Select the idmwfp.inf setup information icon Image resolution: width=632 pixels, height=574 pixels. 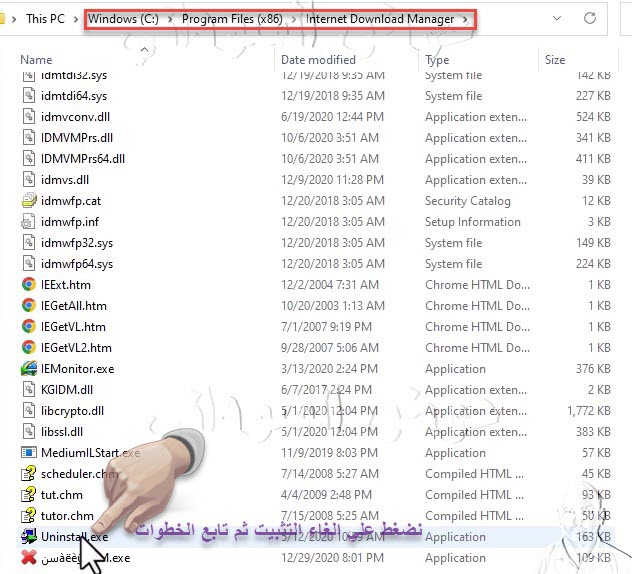click(29, 222)
